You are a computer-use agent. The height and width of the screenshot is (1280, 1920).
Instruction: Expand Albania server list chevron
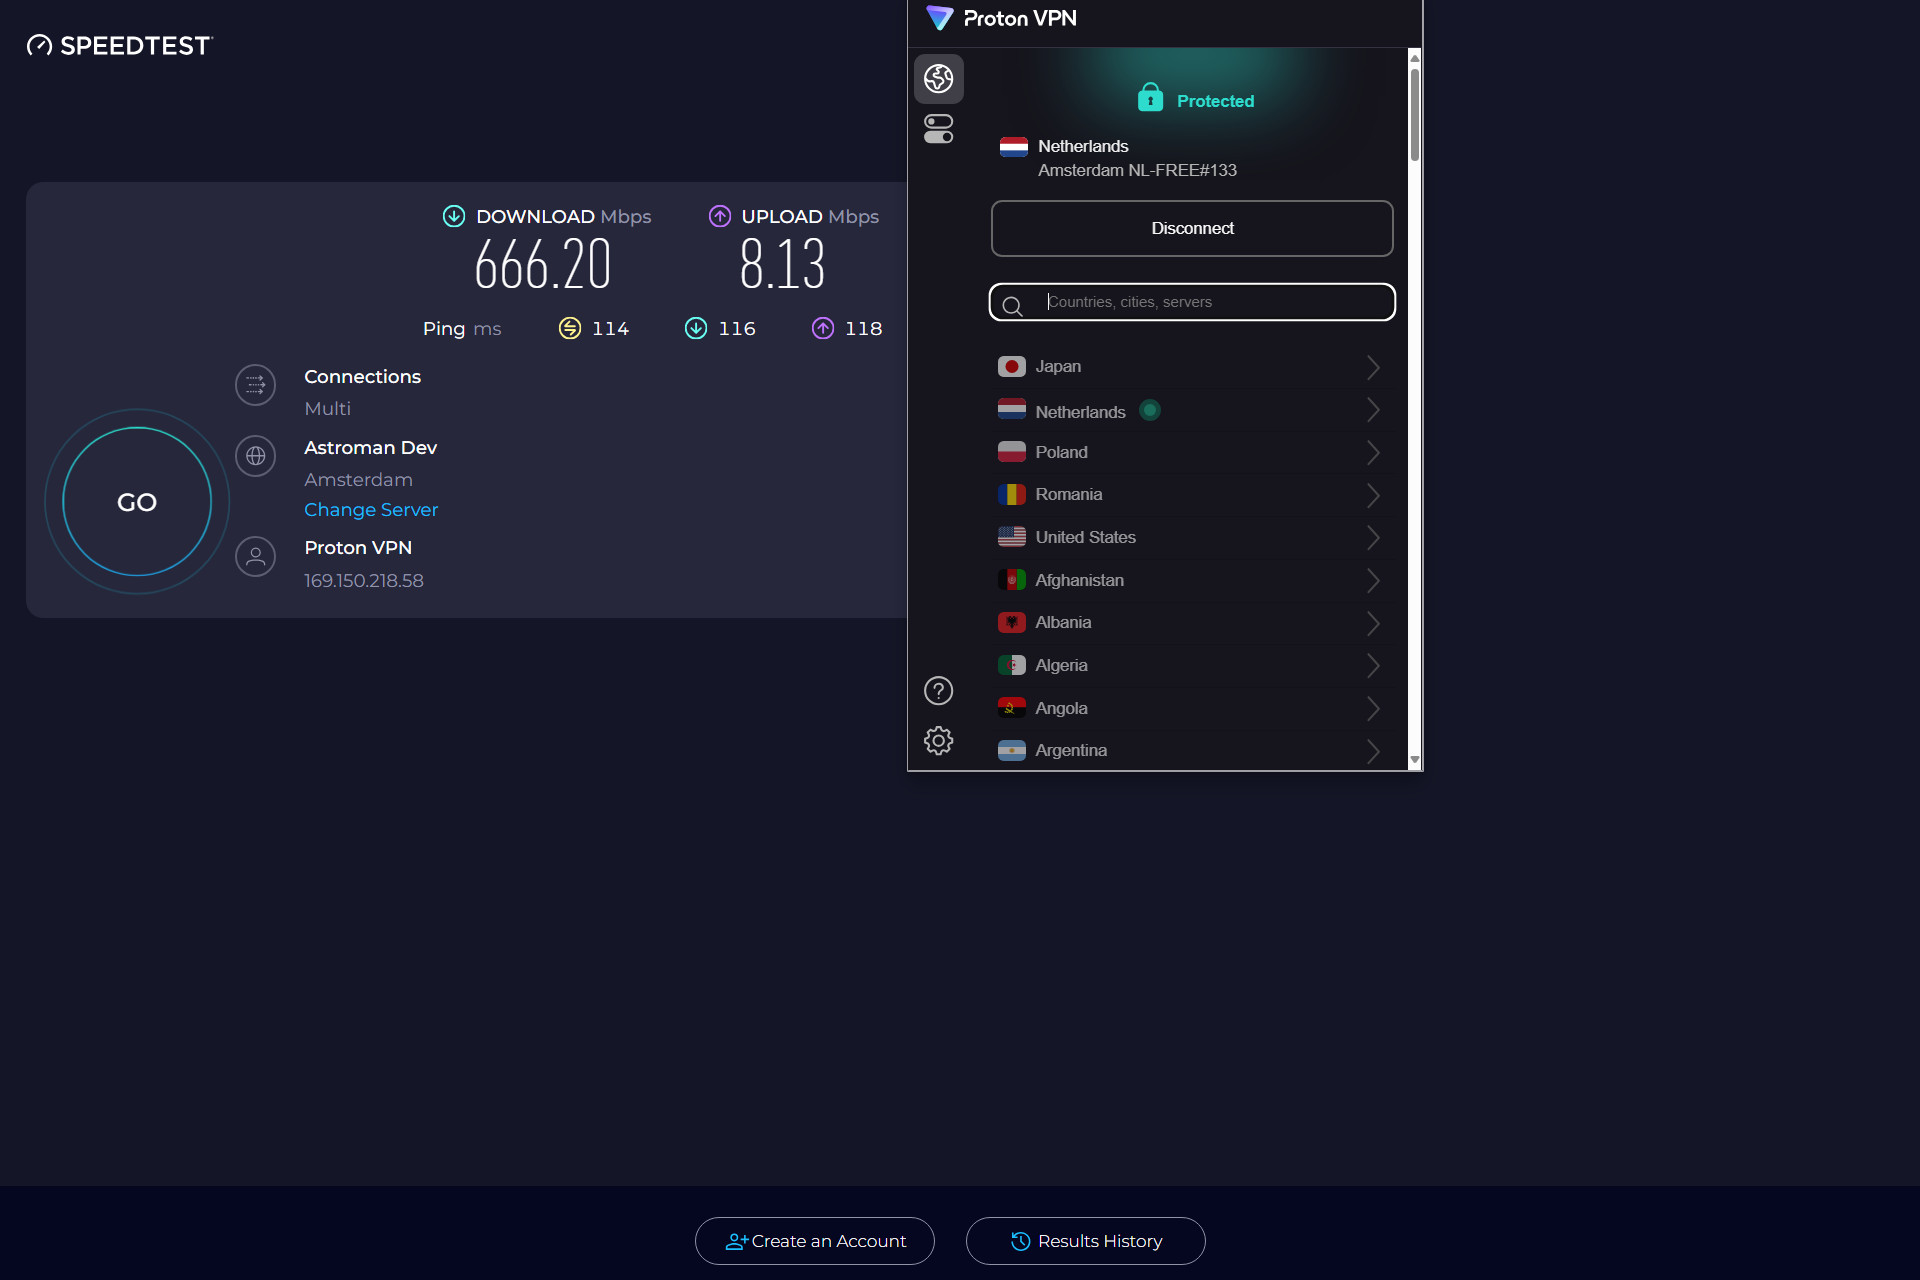(x=1373, y=623)
